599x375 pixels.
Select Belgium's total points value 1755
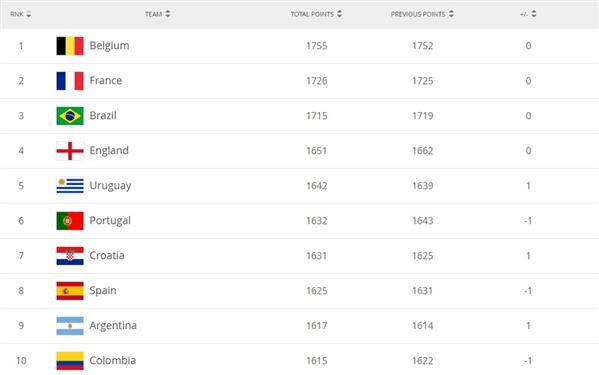[317, 46]
